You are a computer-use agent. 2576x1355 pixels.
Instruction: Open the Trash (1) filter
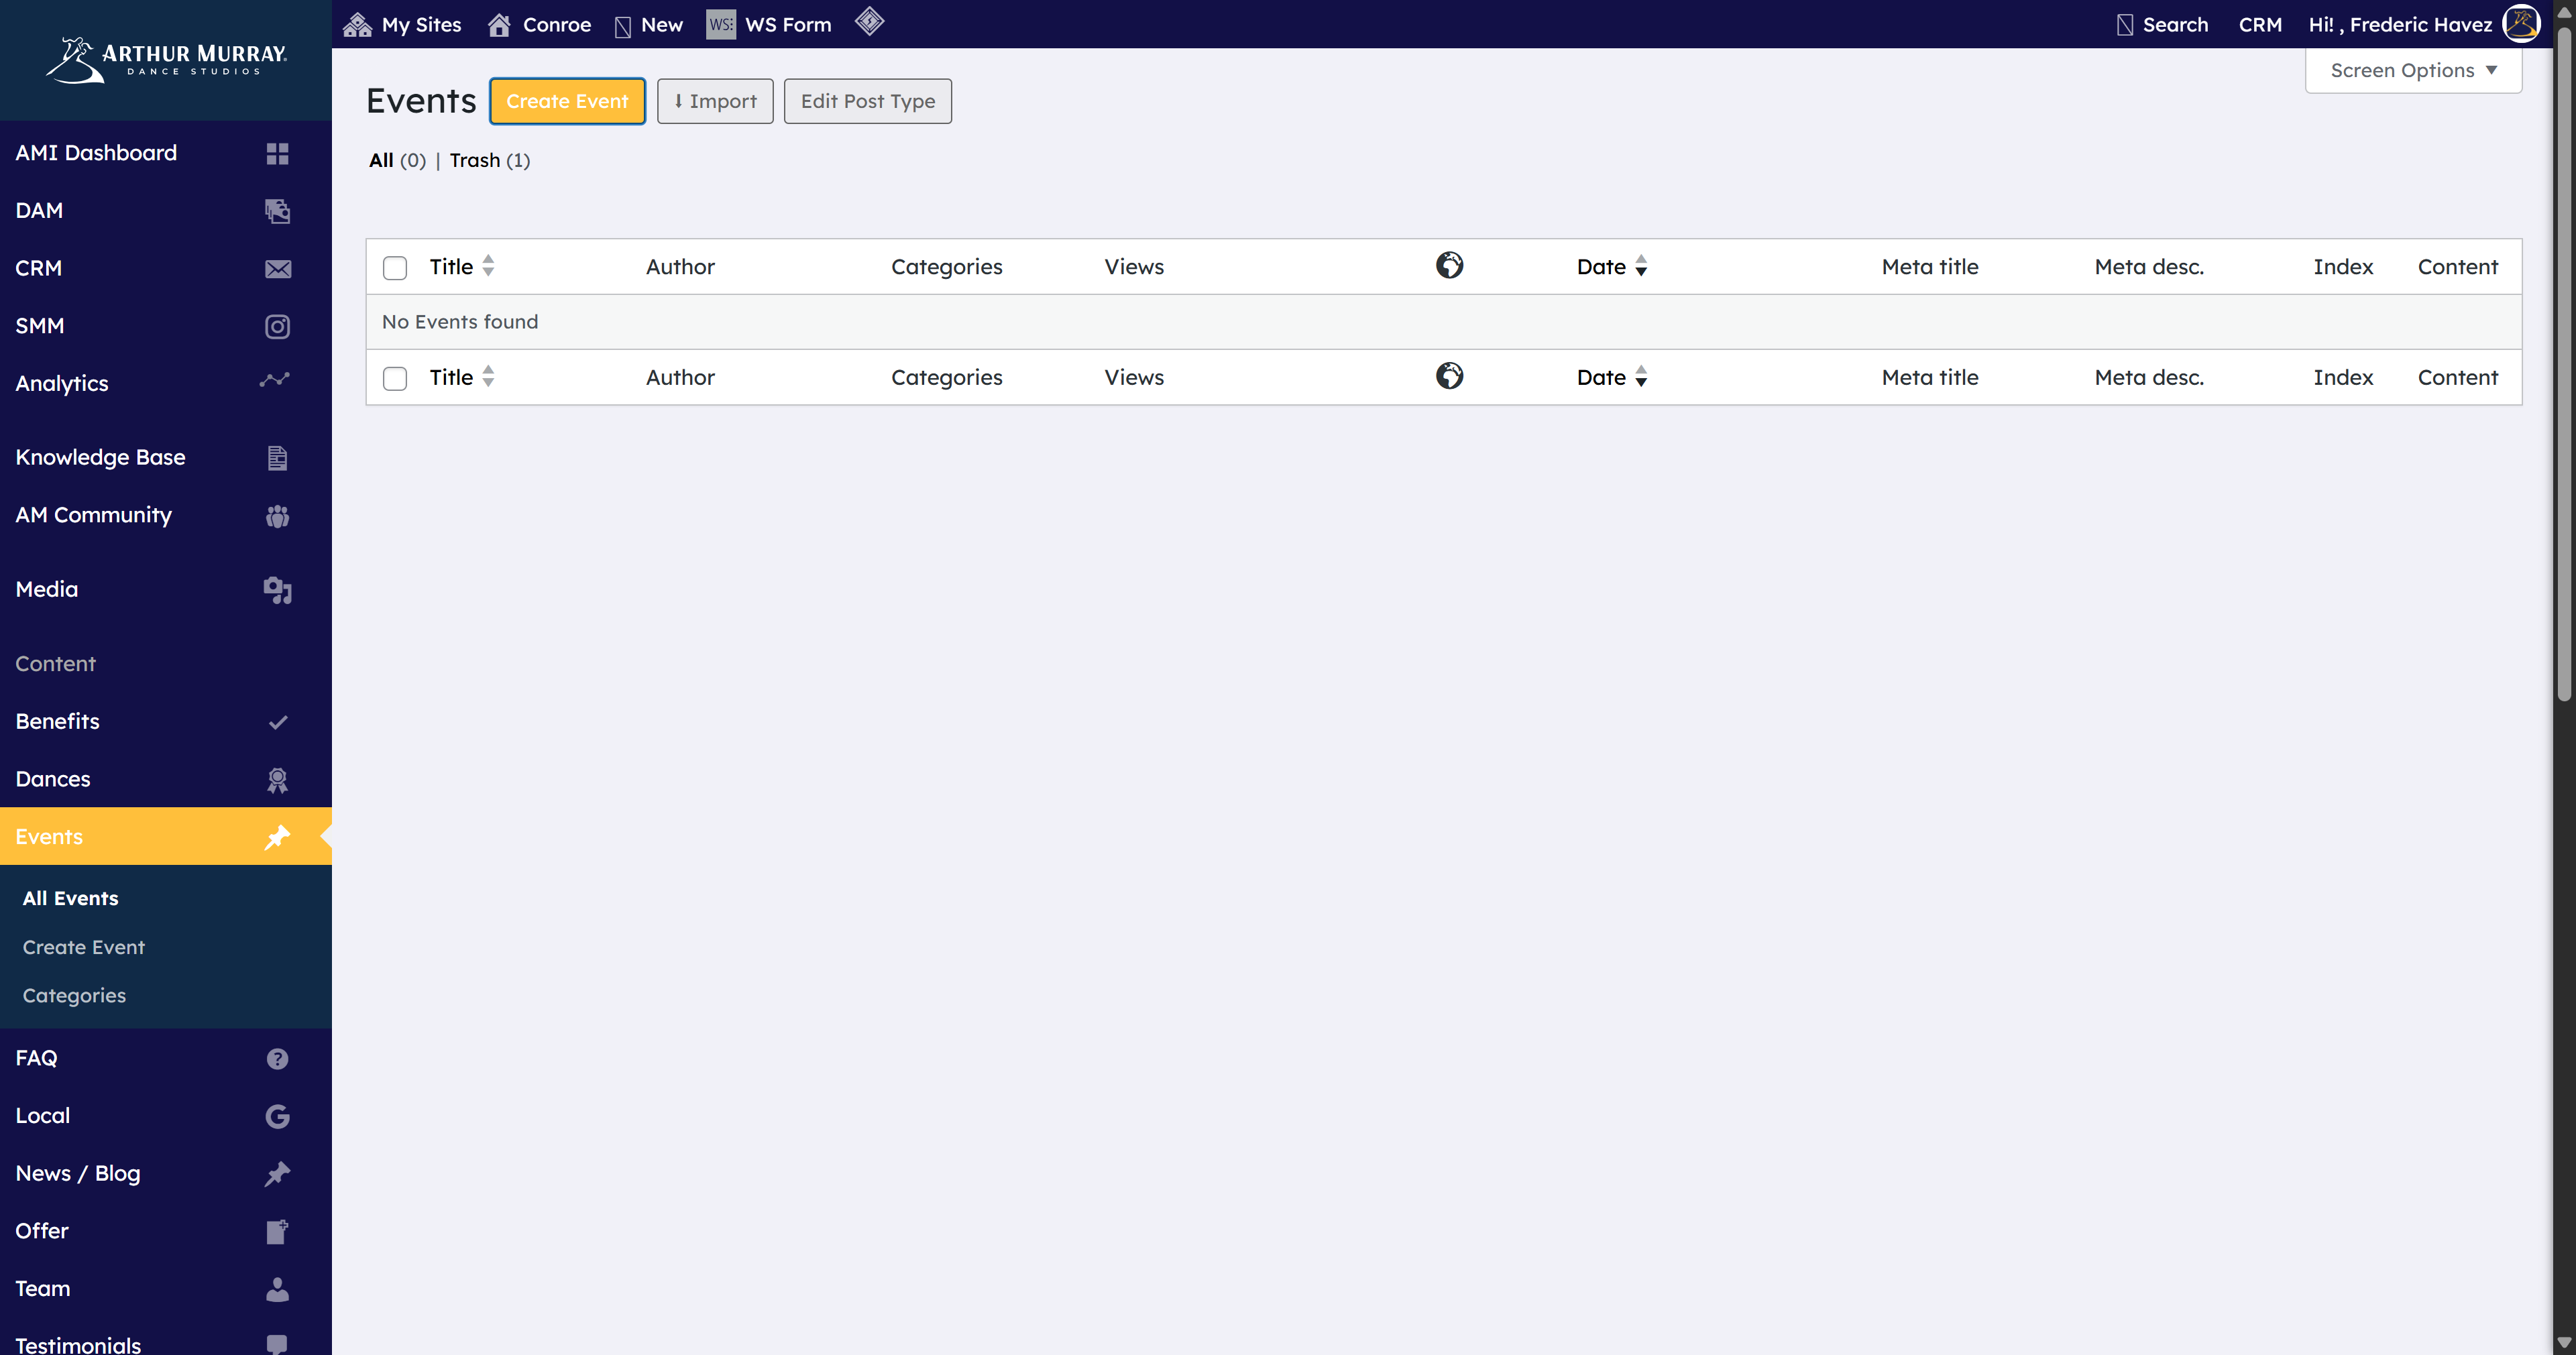click(x=489, y=160)
